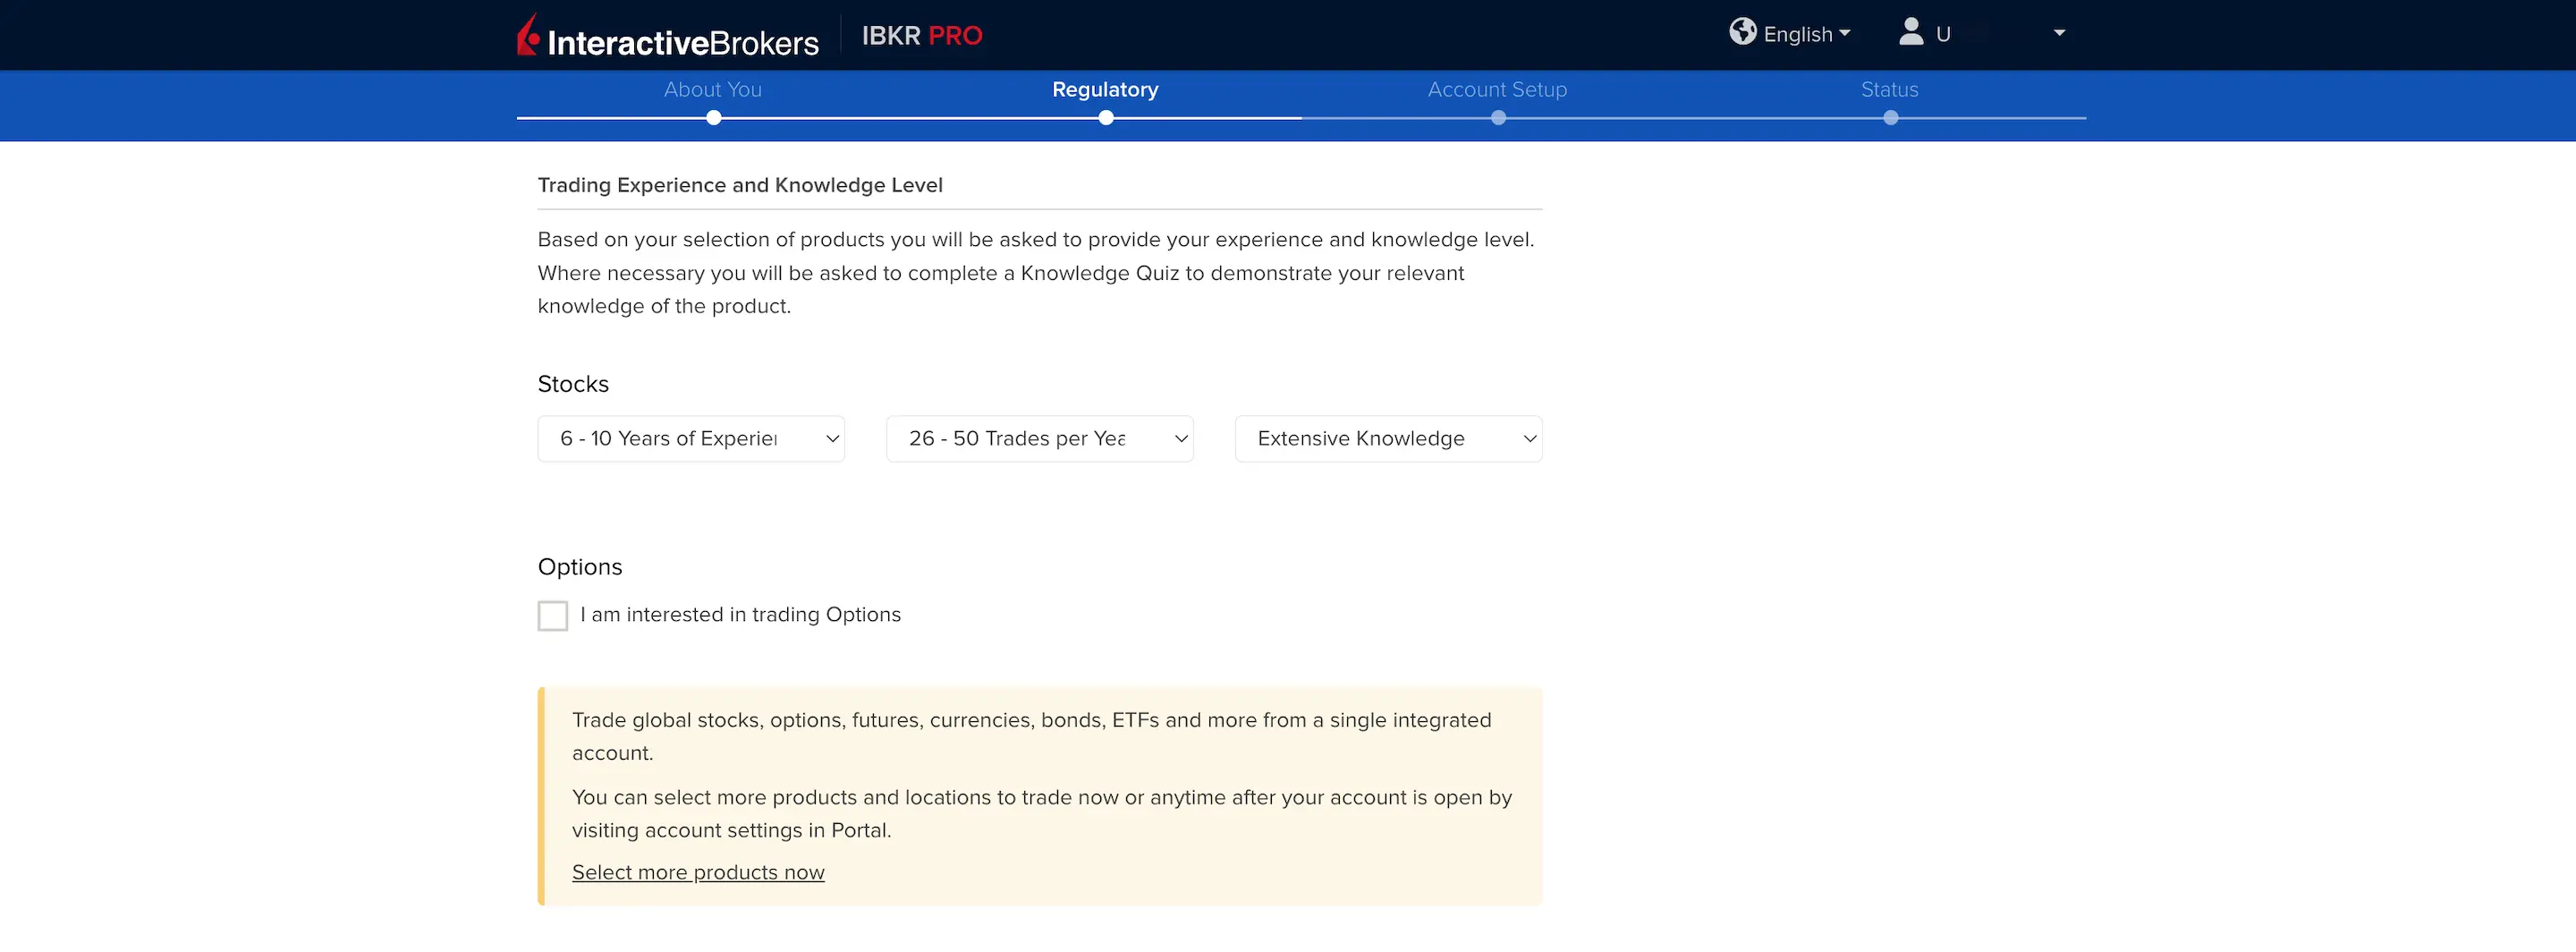The width and height of the screenshot is (2576, 952).
Task: Open the account menu chevron at top right
Action: pyautogui.click(x=2059, y=32)
